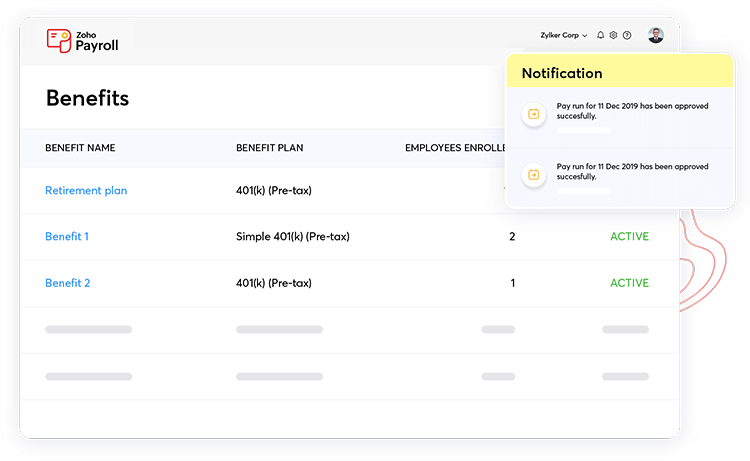The image size is (750, 461).
Task: Sort by the Benefit Plan column header
Action: pos(269,148)
